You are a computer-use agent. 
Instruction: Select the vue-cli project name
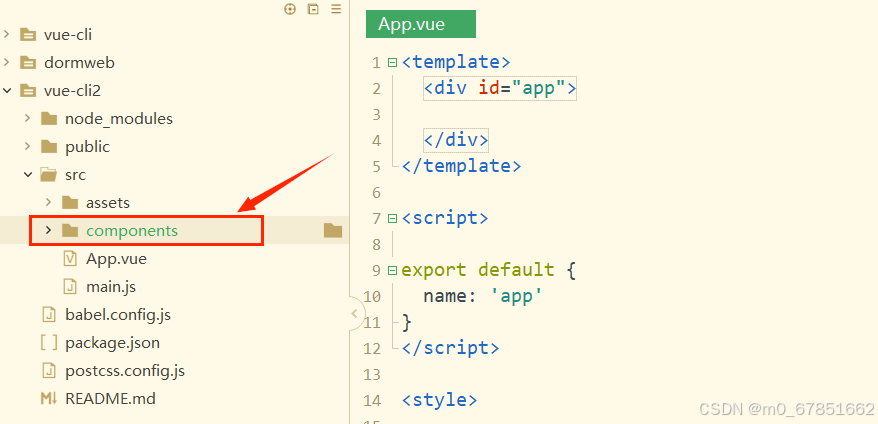click(x=68, y=35)
